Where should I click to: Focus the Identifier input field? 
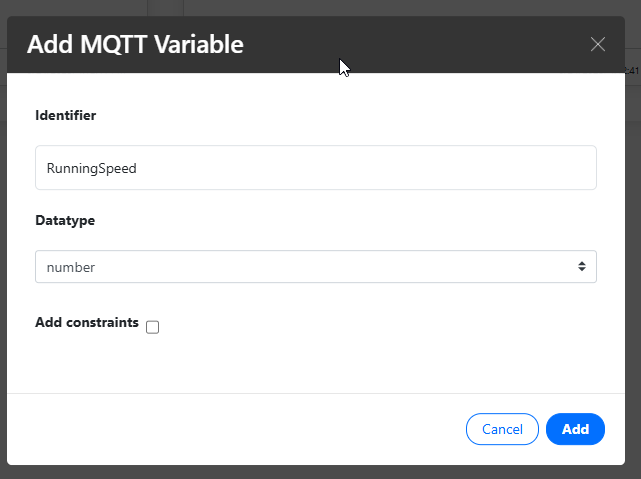pos(316,168)
